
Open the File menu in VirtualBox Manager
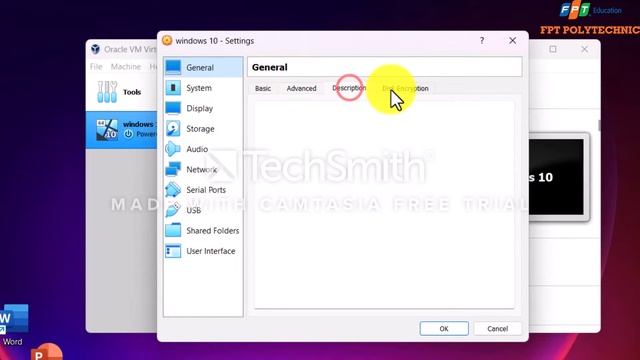pos(96,67)
